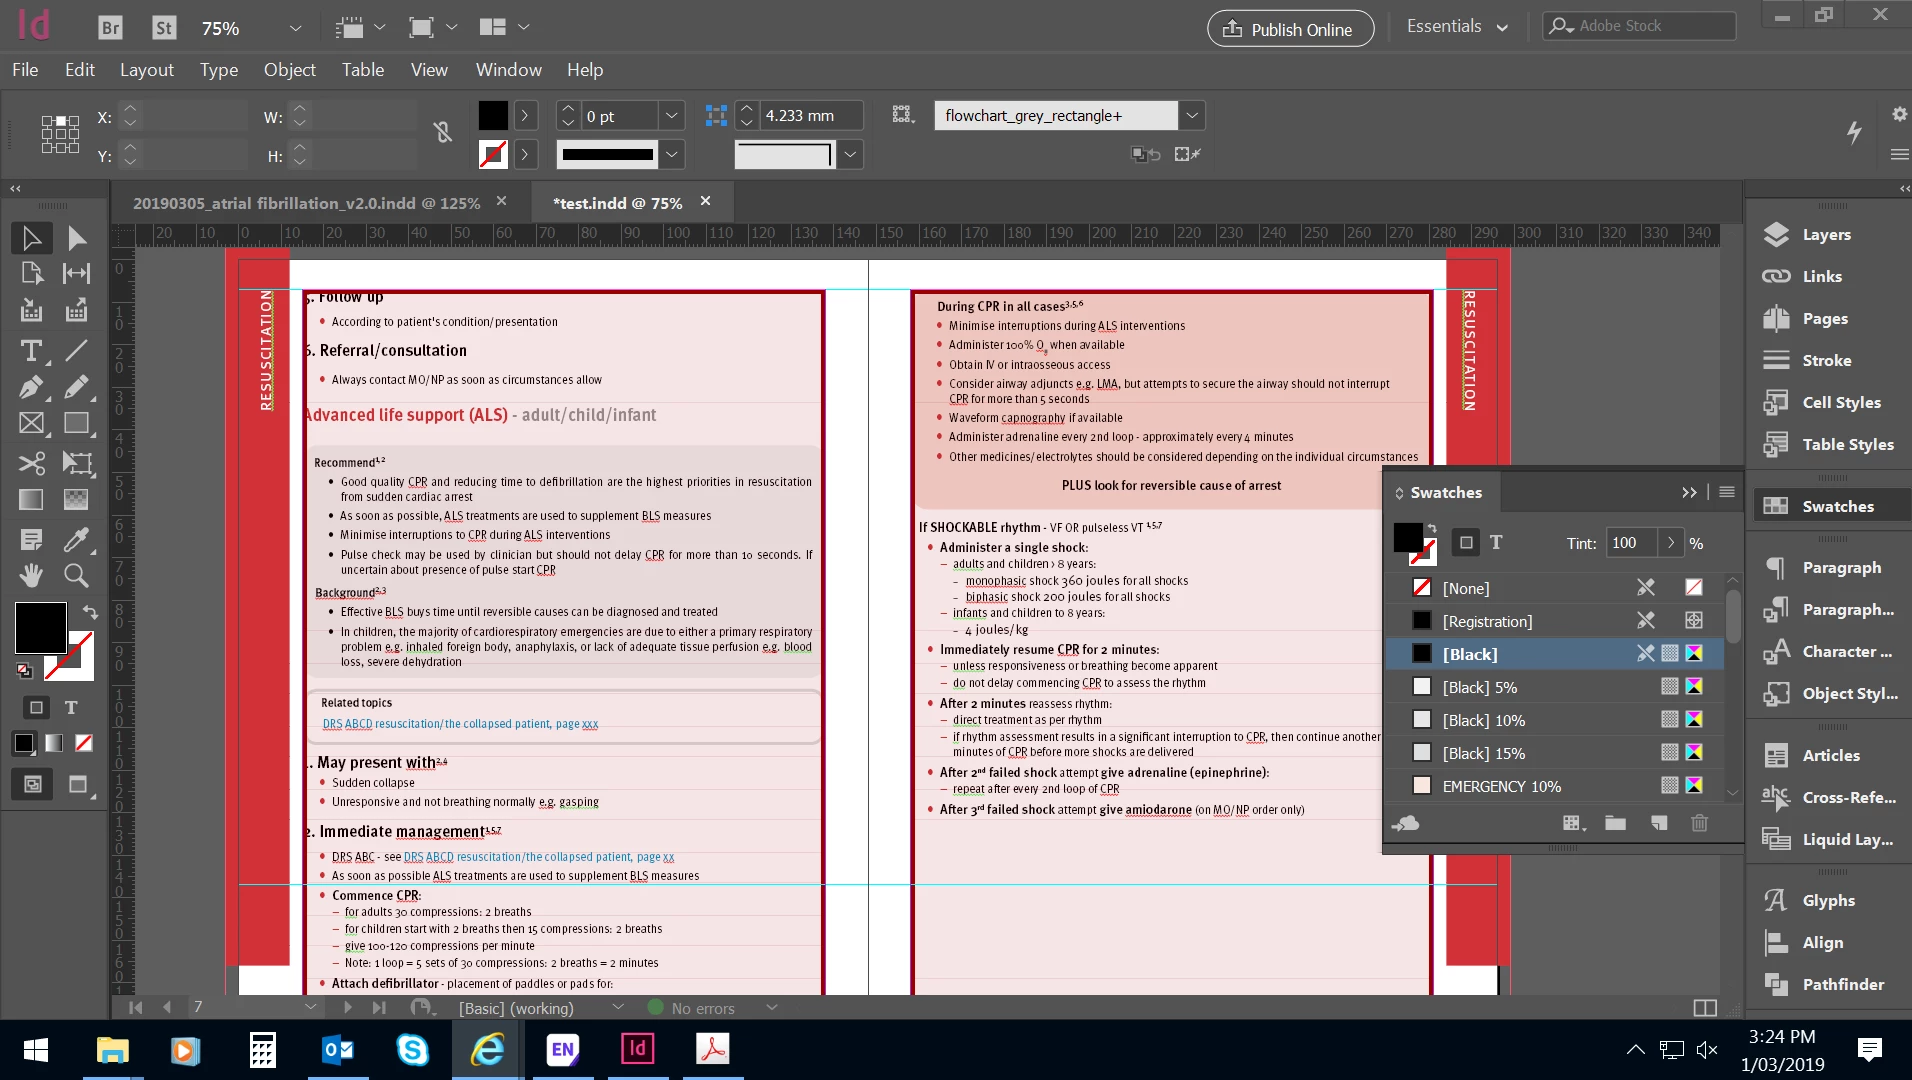The height and width of the screenshot is (1080, 1912).
Task: Open the zoom level dropdown
Action: coord(295,28)
